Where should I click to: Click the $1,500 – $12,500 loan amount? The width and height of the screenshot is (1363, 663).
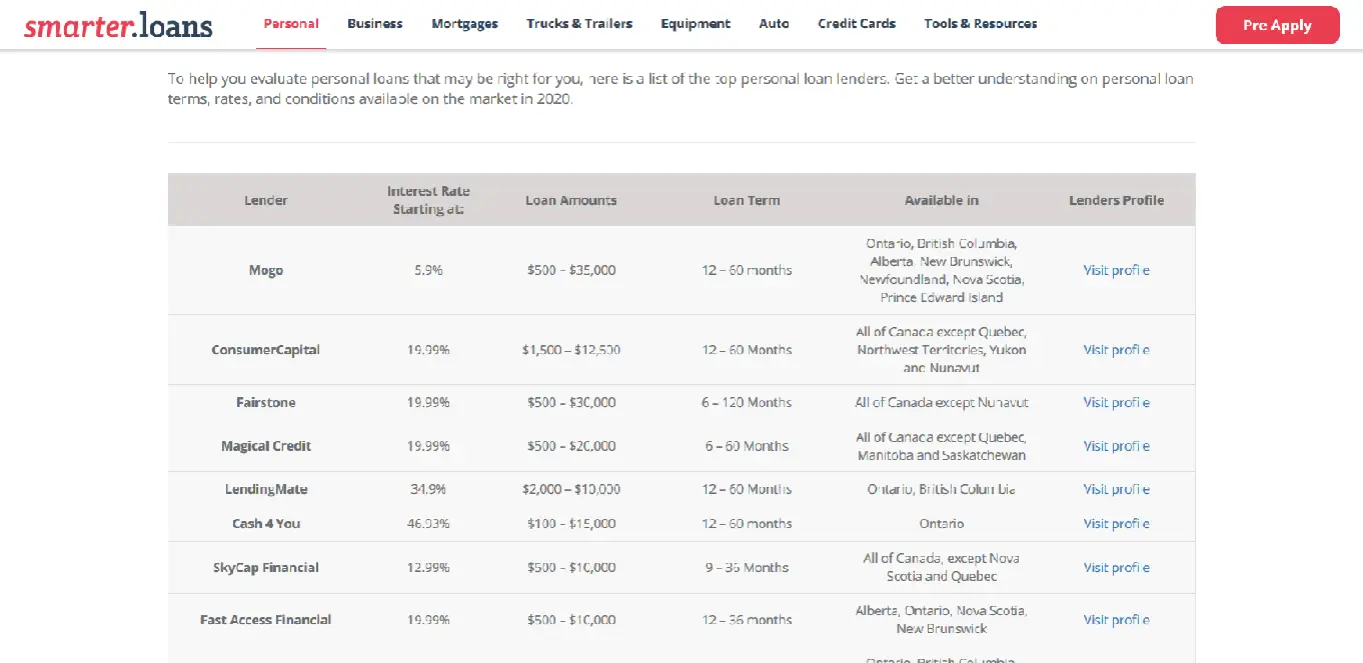pyautogui.click(x=571, y=350)
